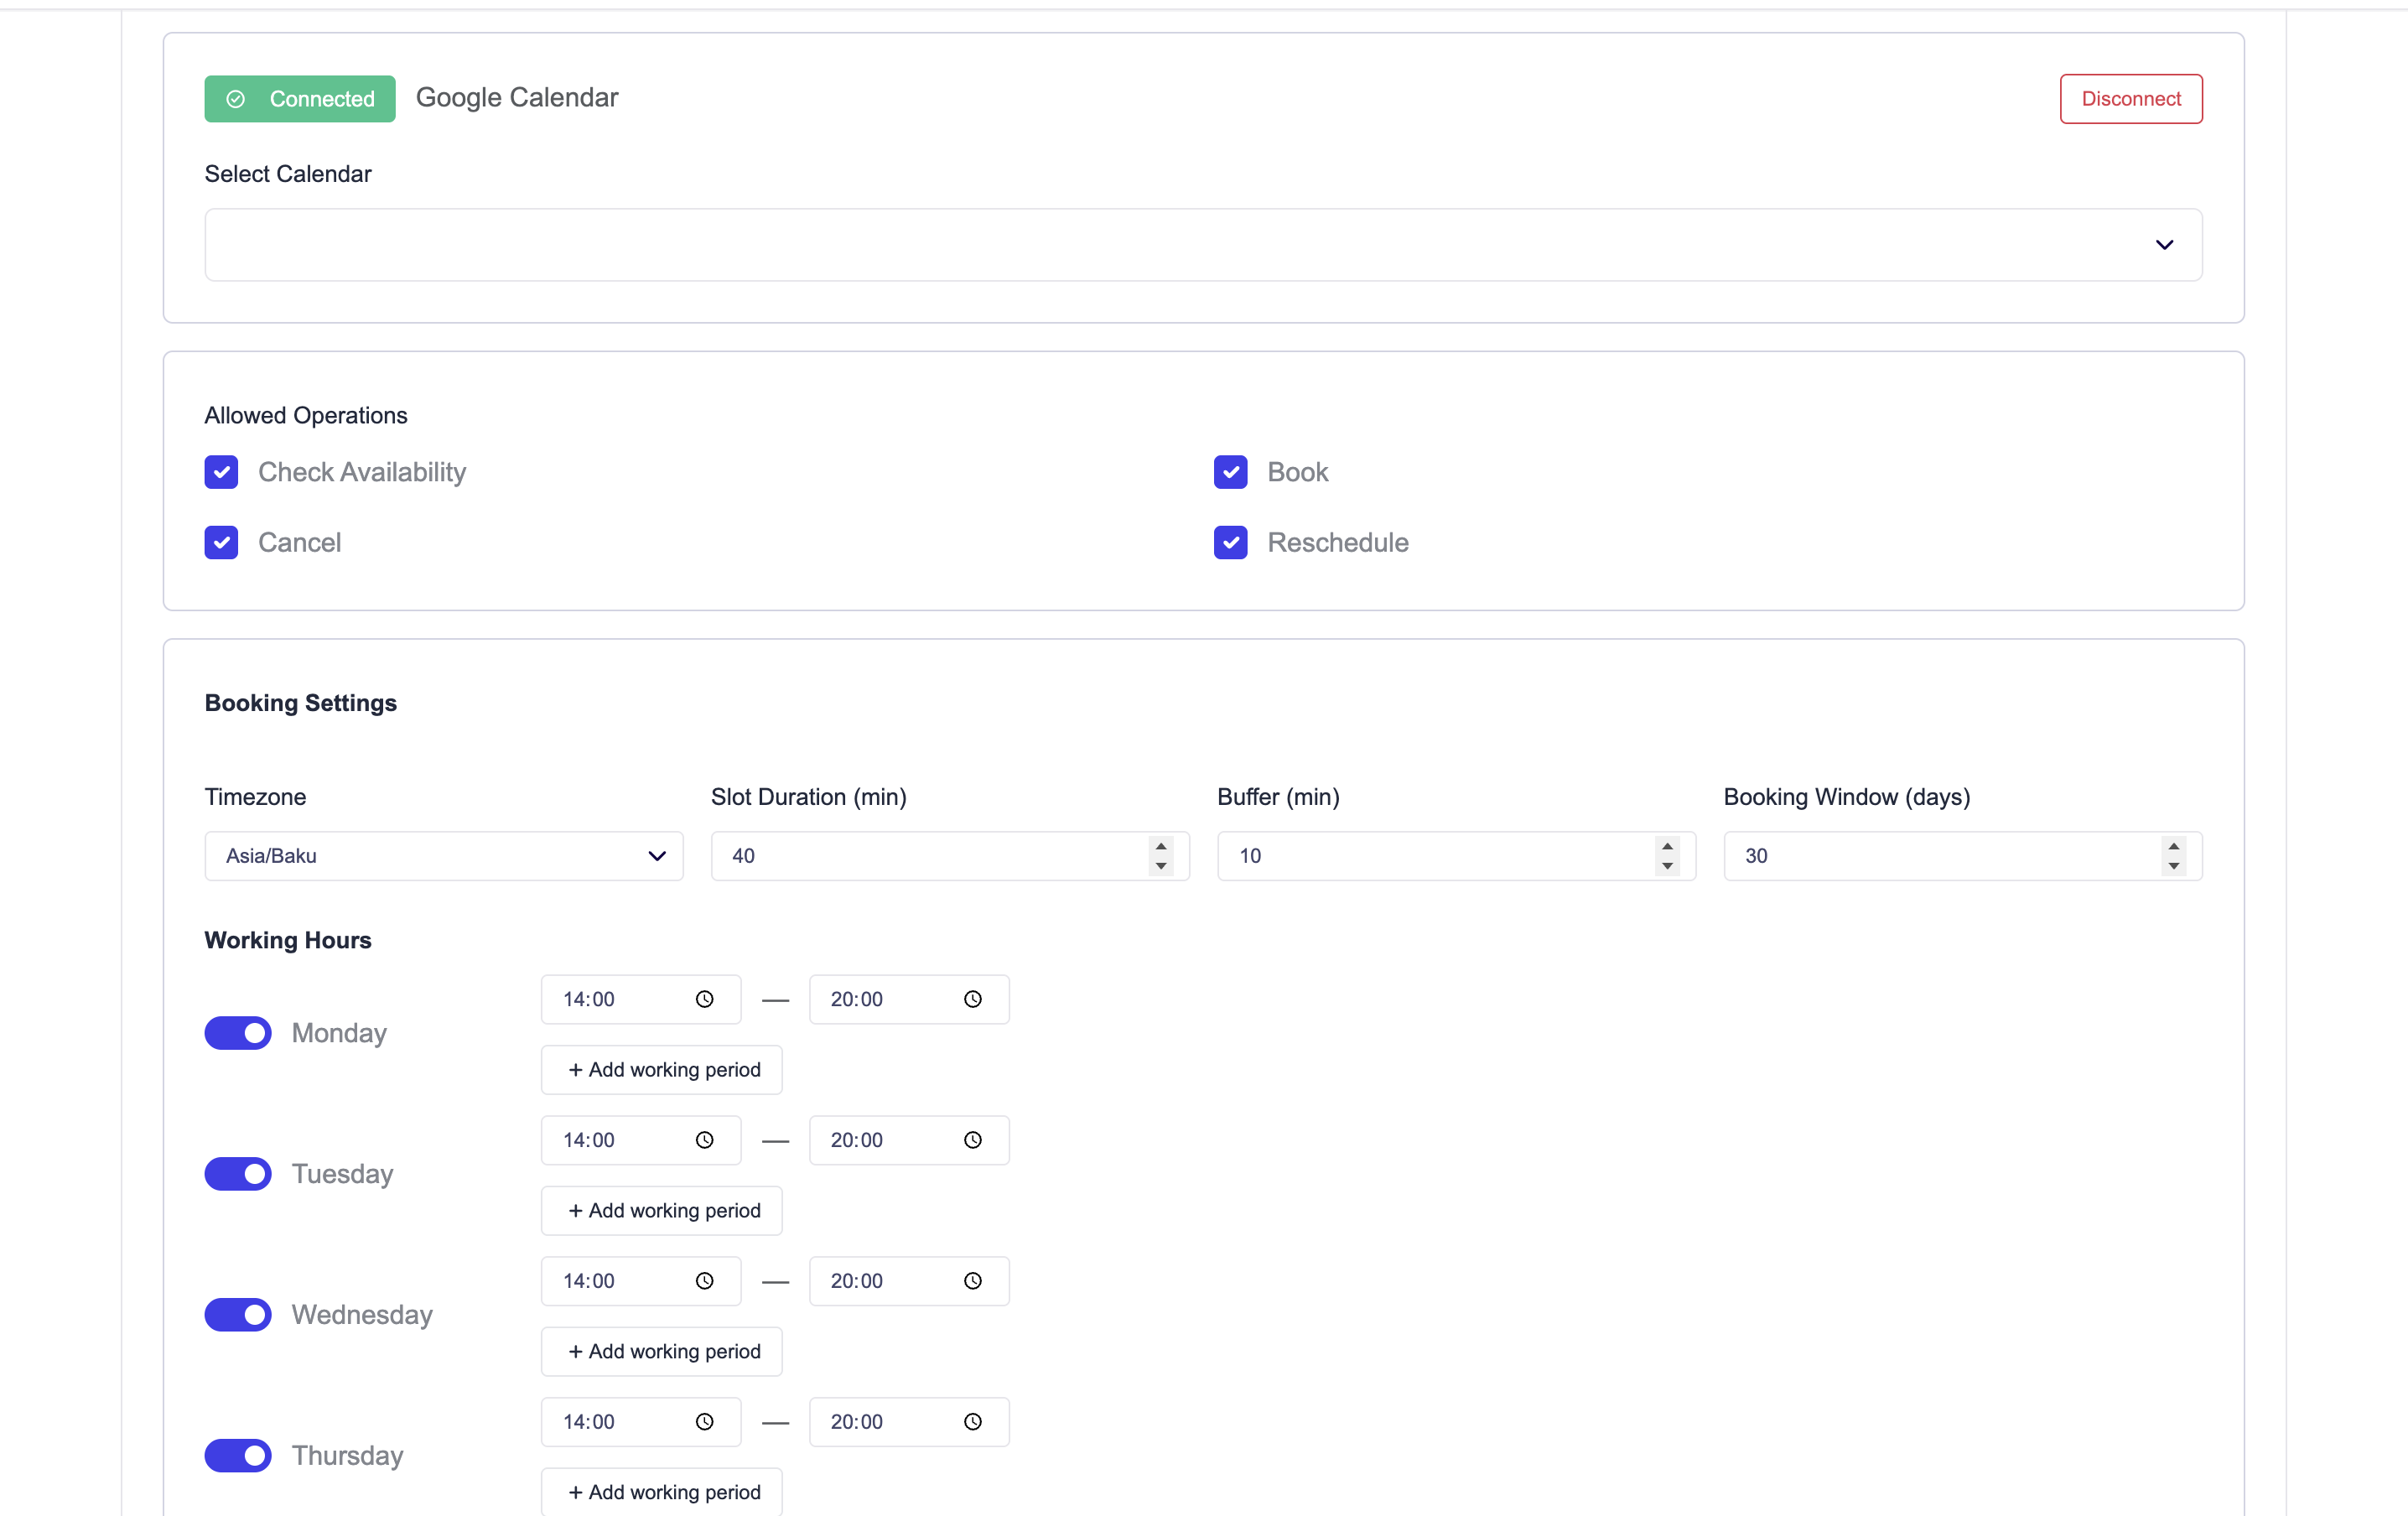This screenshot has width=2408, height=1516.
Task: Open the Select Calendar dropdown
Action: click(1203, 245)
